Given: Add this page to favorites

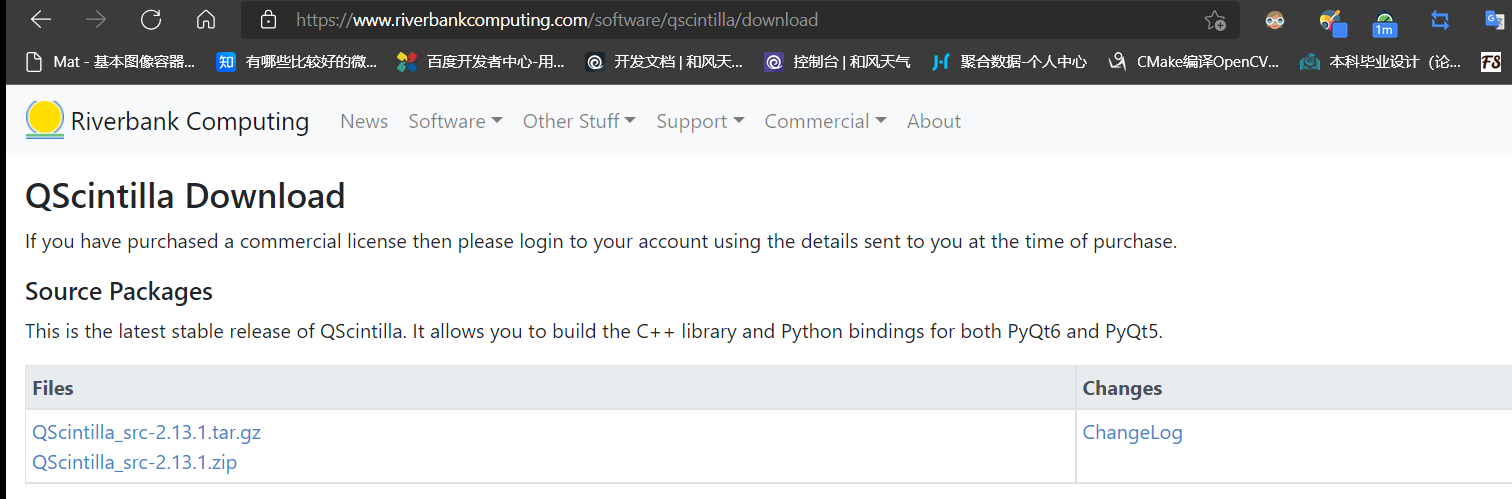Looking at the screenshot, I should [1214, 20].
